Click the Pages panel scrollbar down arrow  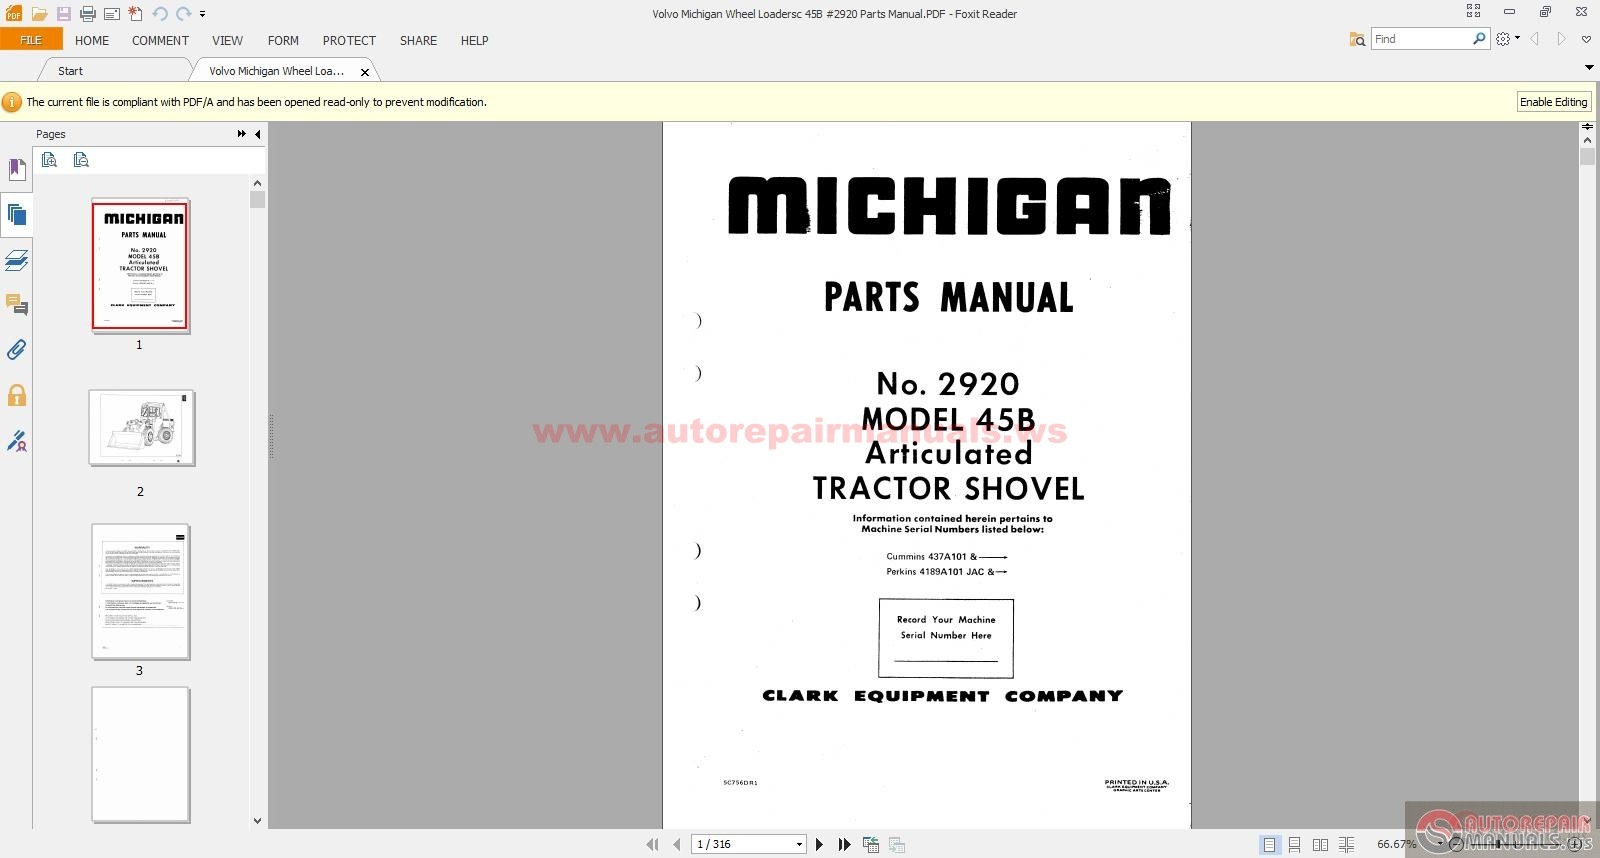(x=257, y=821)
